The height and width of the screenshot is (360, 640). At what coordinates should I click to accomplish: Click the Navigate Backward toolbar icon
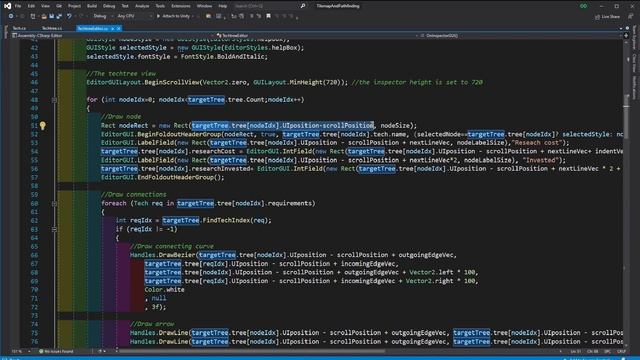click(x=11, y=16)
